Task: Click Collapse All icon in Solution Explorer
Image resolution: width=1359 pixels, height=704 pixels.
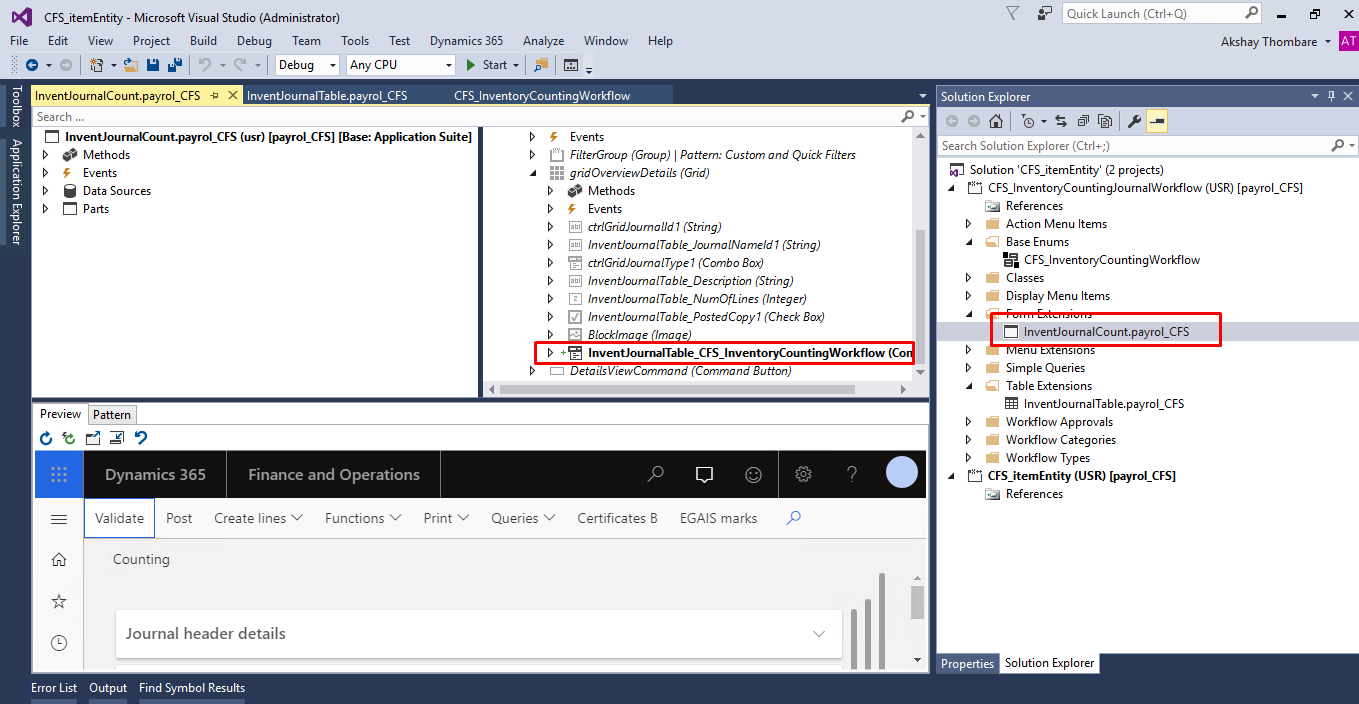Action: (1083, 121)
